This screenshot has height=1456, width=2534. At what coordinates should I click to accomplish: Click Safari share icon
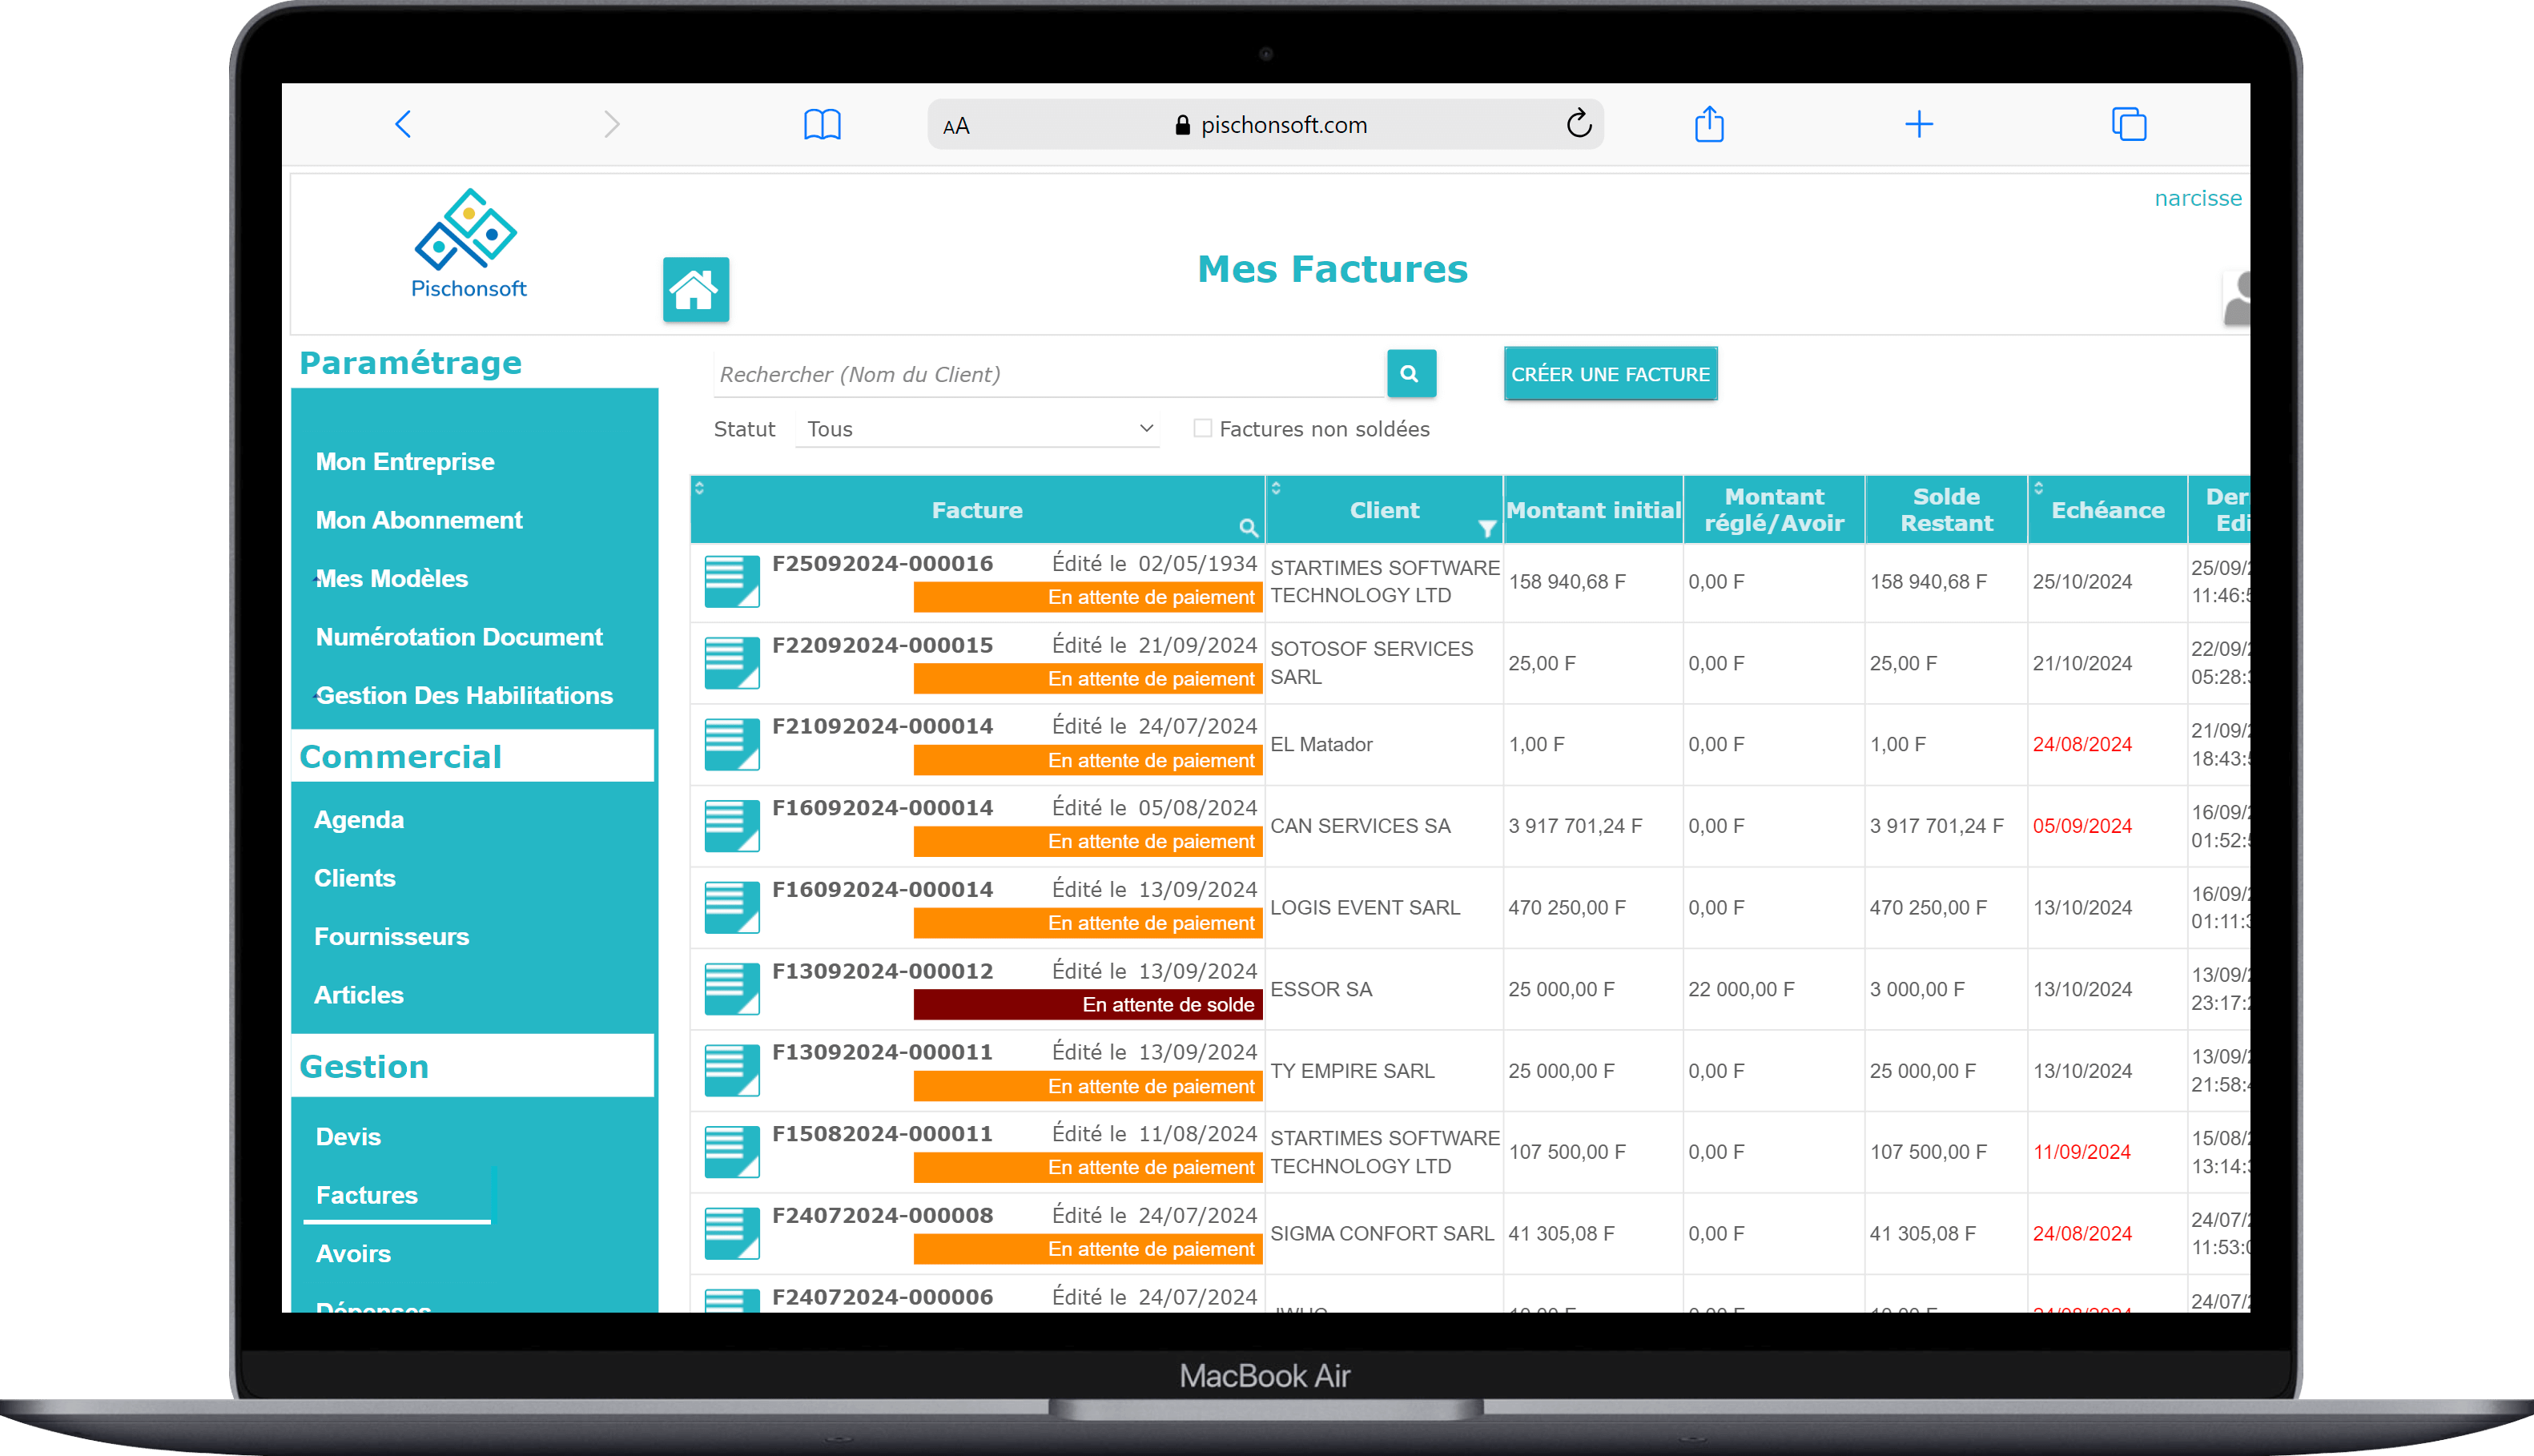click(1709, 125)
